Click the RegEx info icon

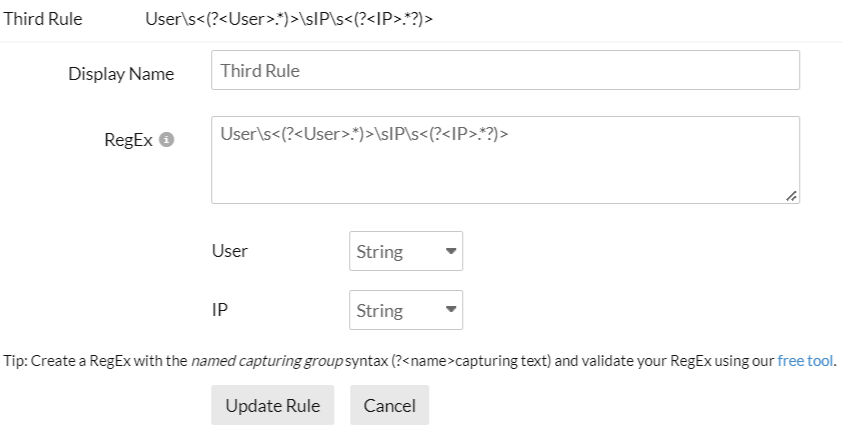[x=167, y=141]
